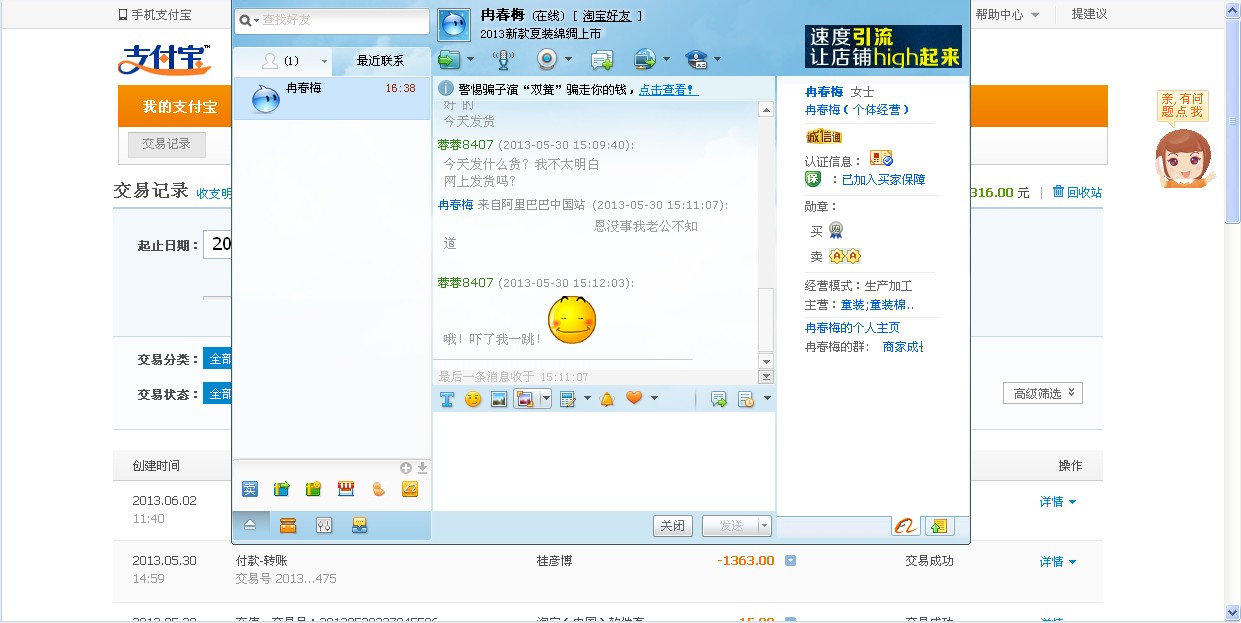1241x623 pixels.
Task: Click the screenshot capture icon
Action: point(526,399)
